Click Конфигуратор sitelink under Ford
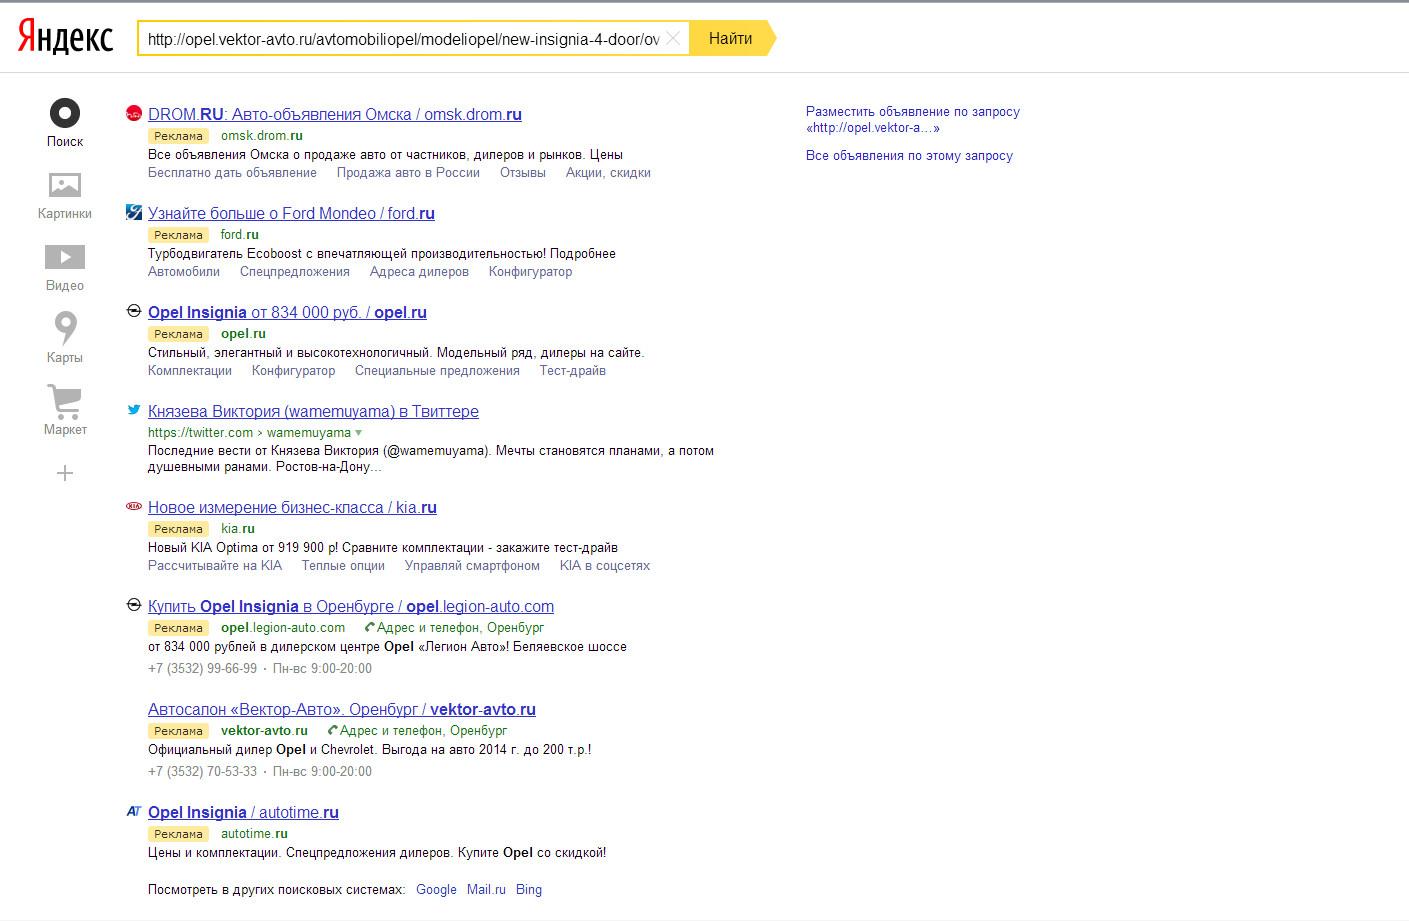Screen dimensions: 1409x921 point(530,271)
